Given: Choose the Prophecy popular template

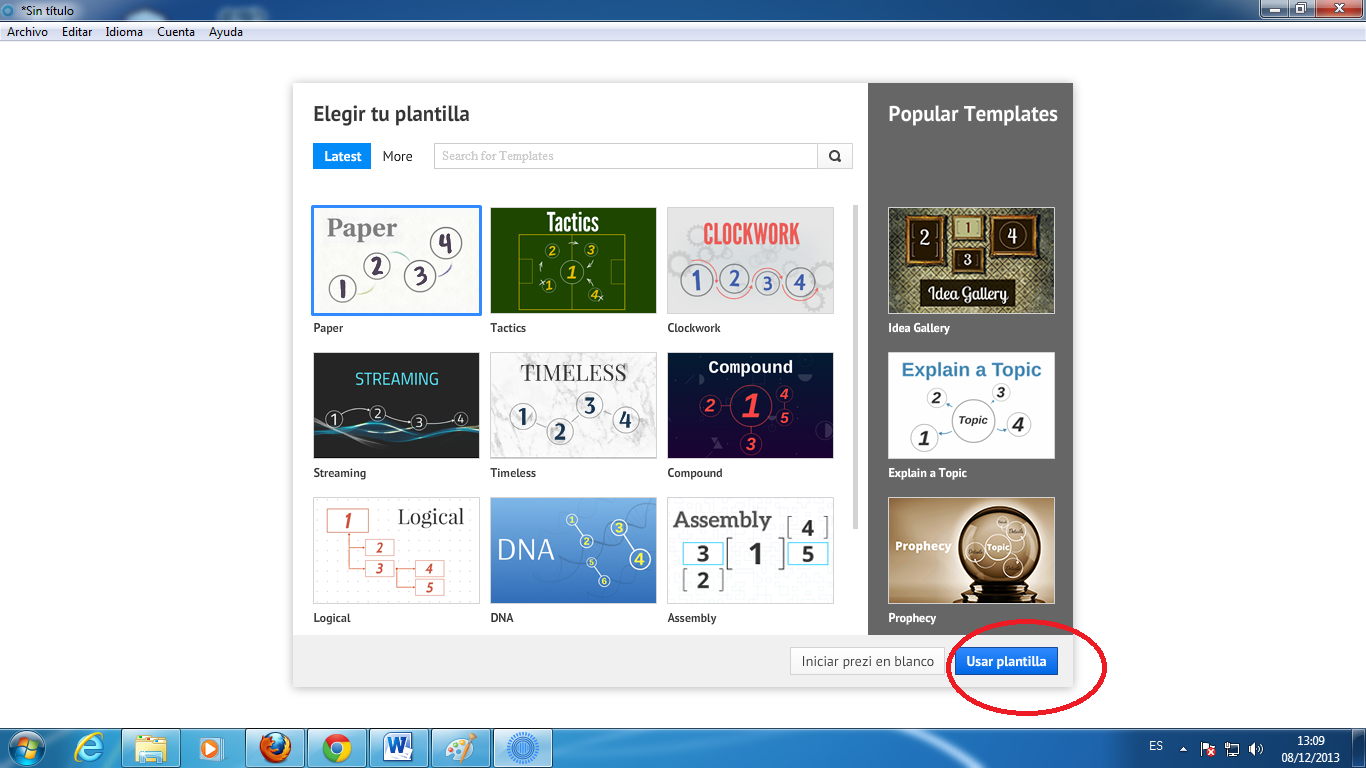Looking at the screenshot, I should click(970, 550).
